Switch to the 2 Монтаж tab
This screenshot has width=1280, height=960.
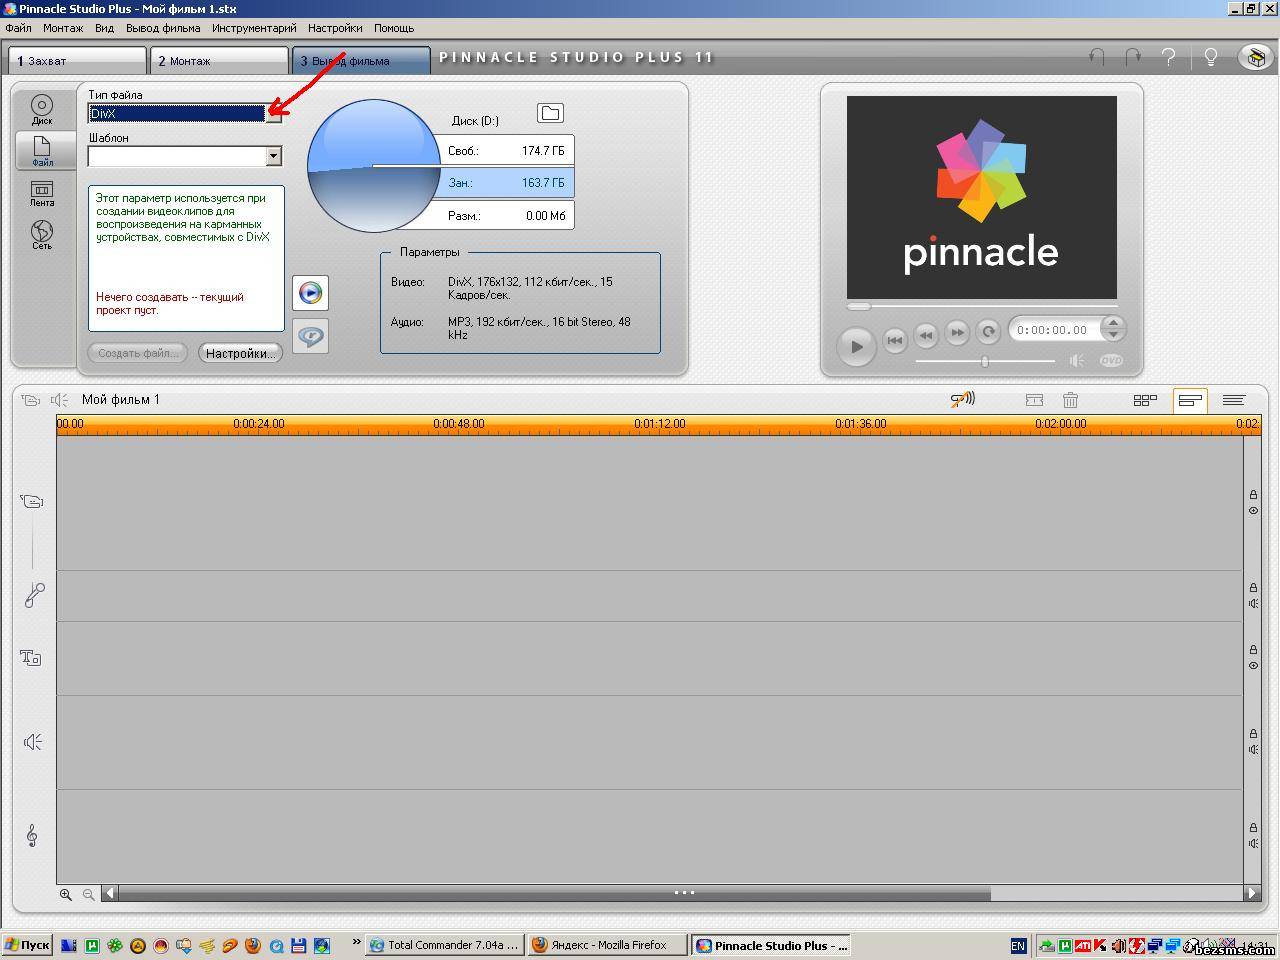[219, 60]
